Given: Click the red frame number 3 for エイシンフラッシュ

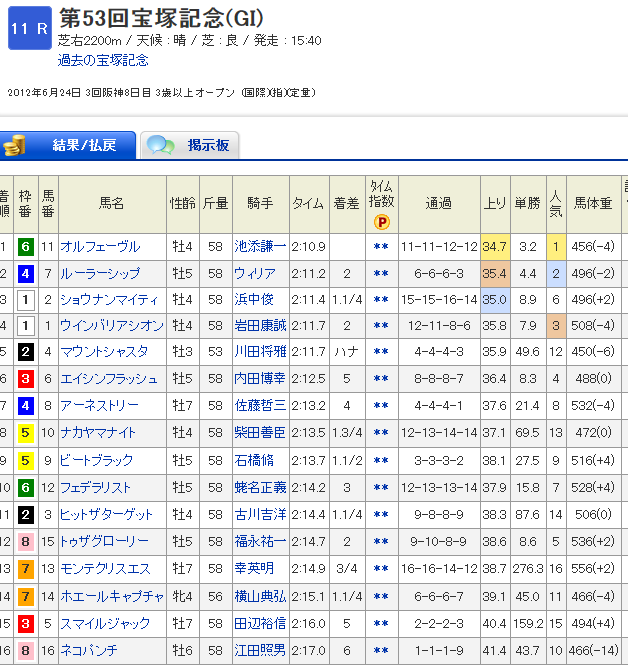Looking at the screenshot, I should point(25,378).
